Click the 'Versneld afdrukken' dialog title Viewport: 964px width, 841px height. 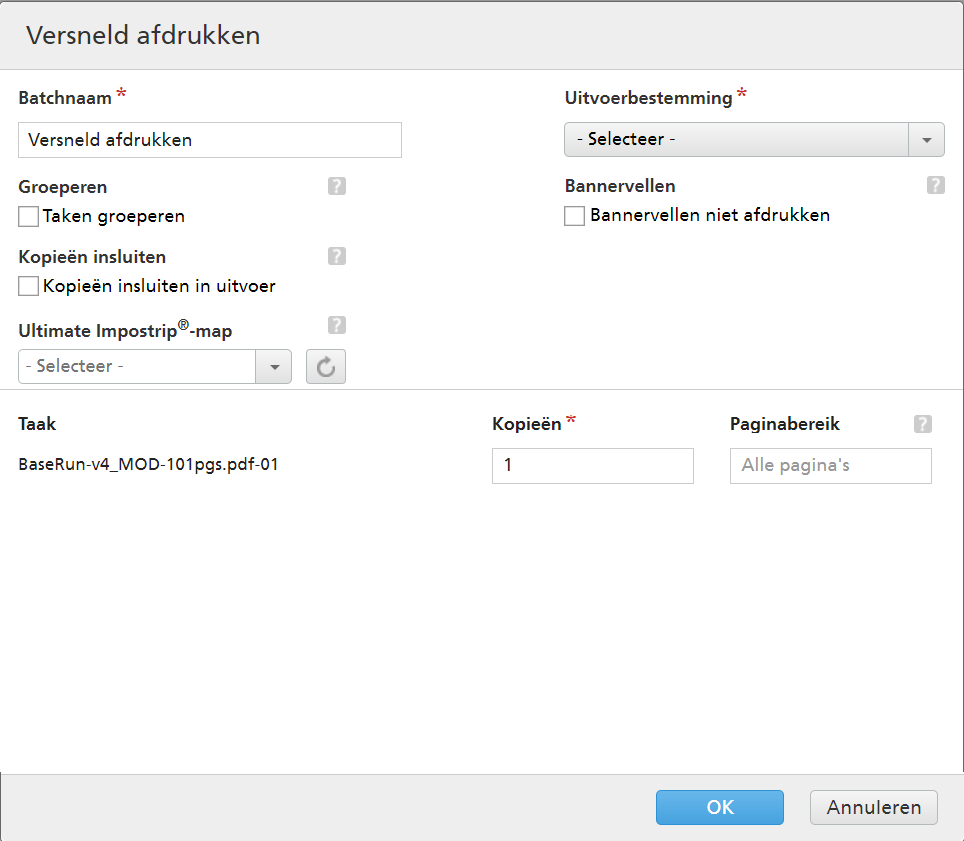click(143, 35)
